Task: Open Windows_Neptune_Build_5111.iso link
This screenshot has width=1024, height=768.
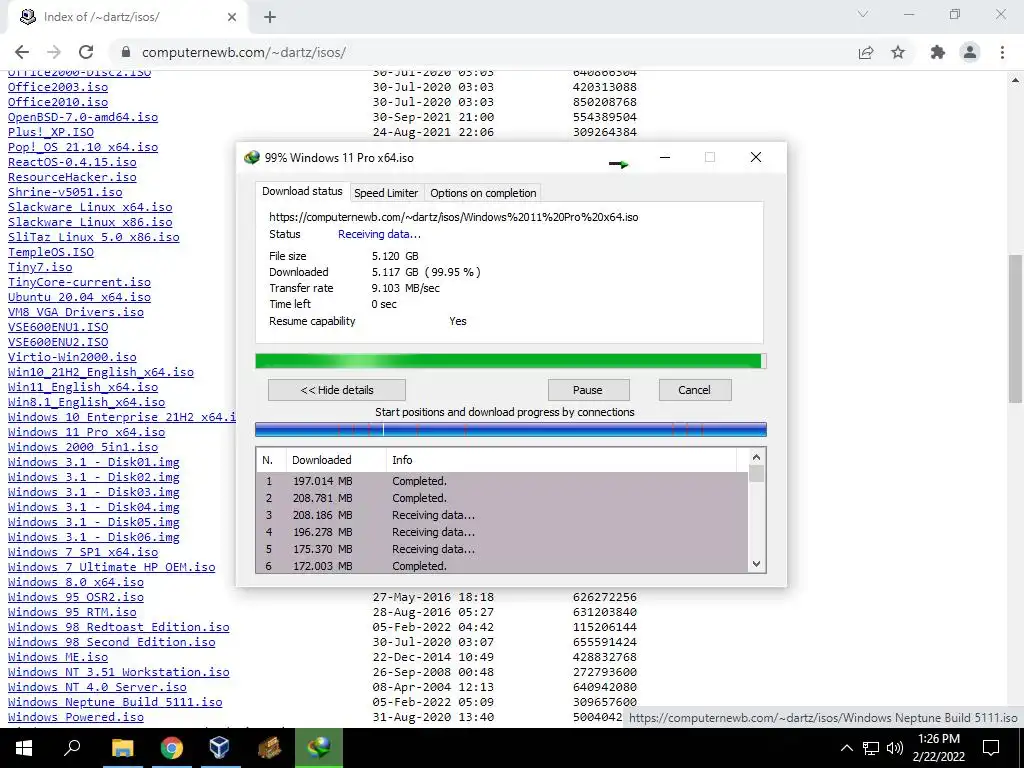Action: [115, 702]
